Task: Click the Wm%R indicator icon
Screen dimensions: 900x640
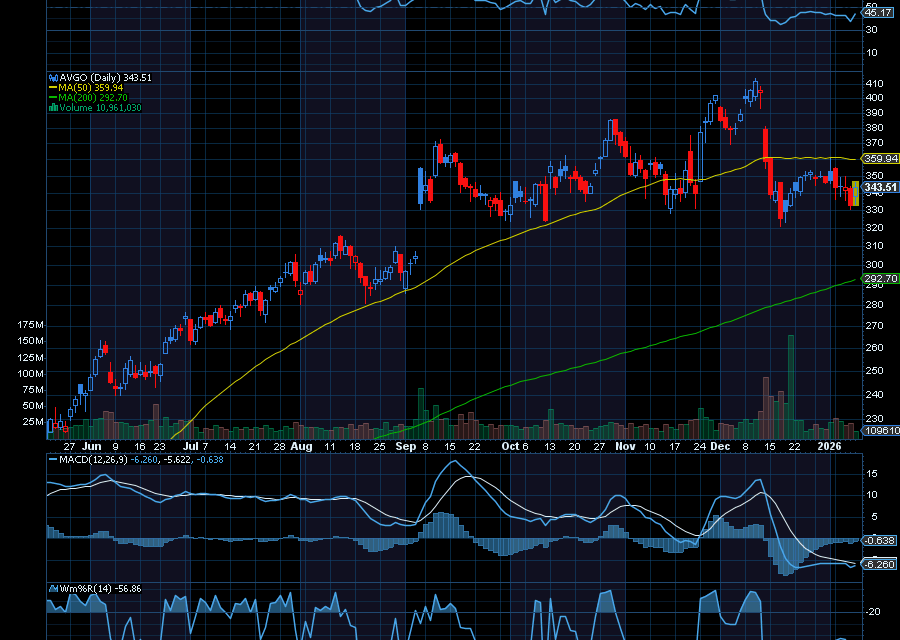Action: click(52, 588)
